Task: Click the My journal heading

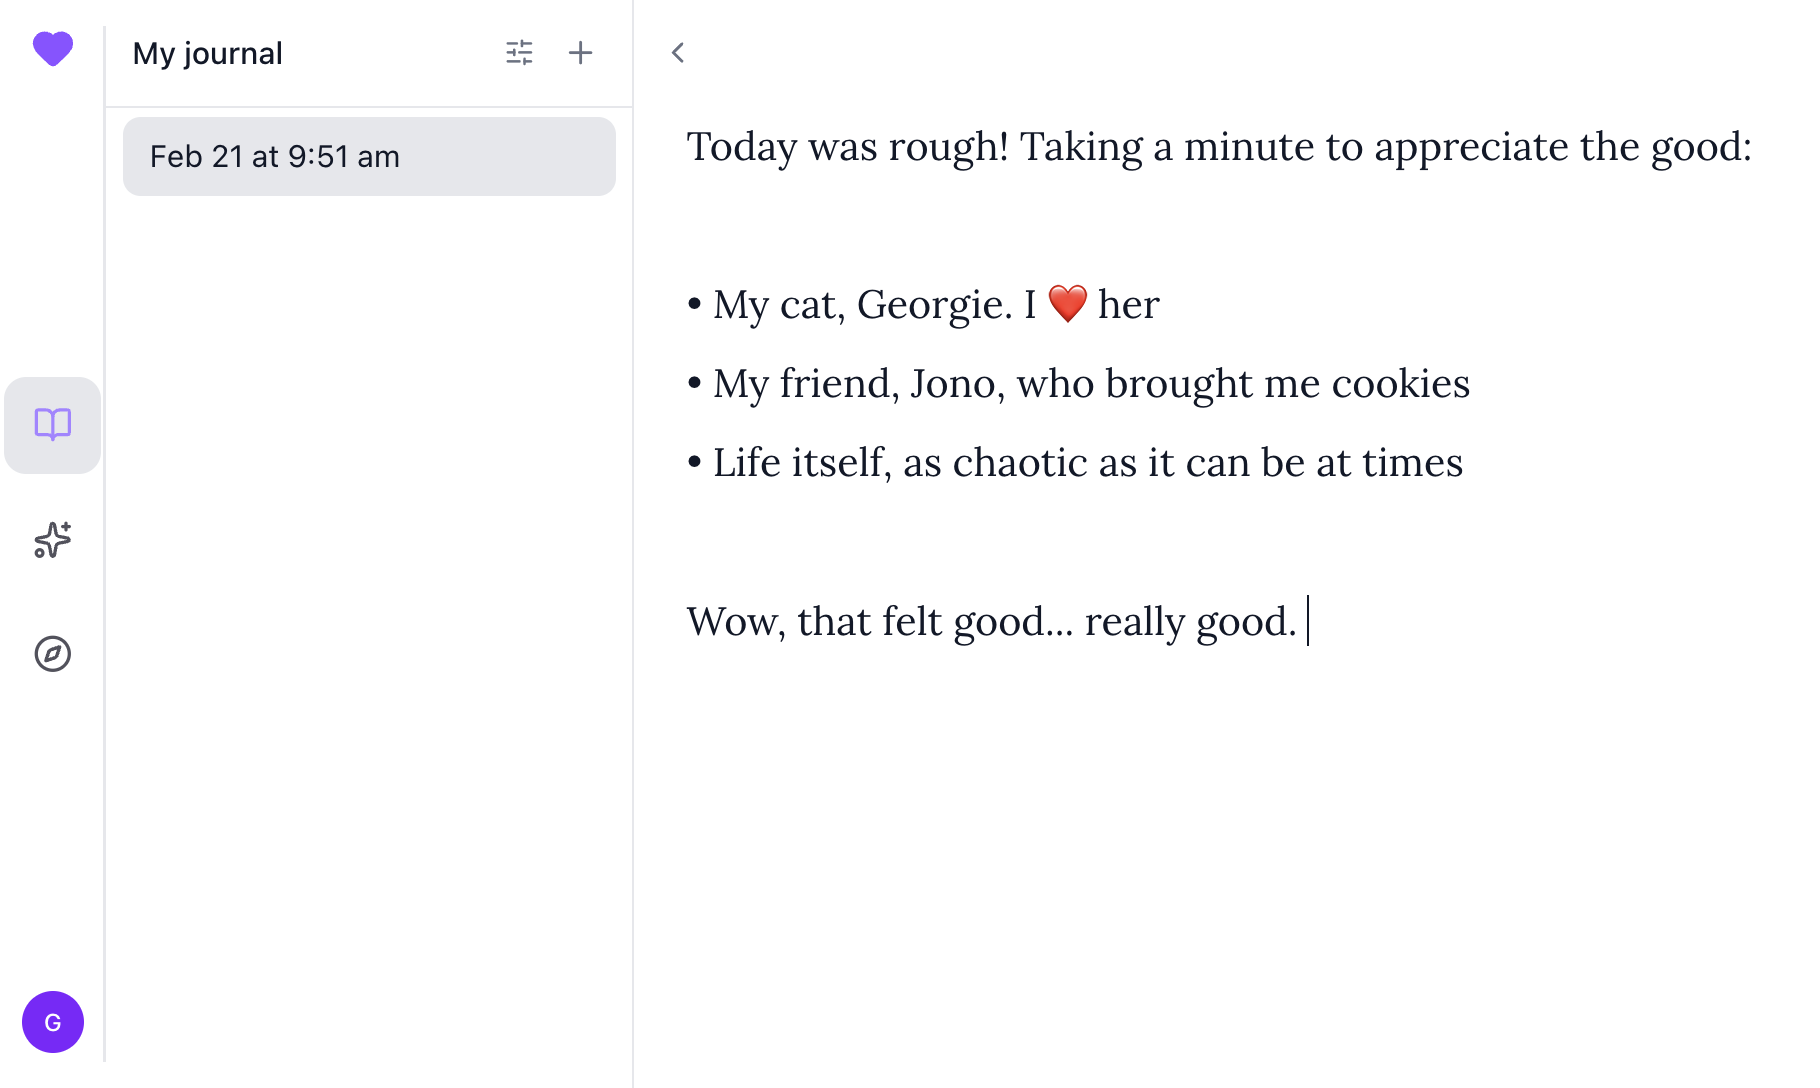Action: coord(208,53)
